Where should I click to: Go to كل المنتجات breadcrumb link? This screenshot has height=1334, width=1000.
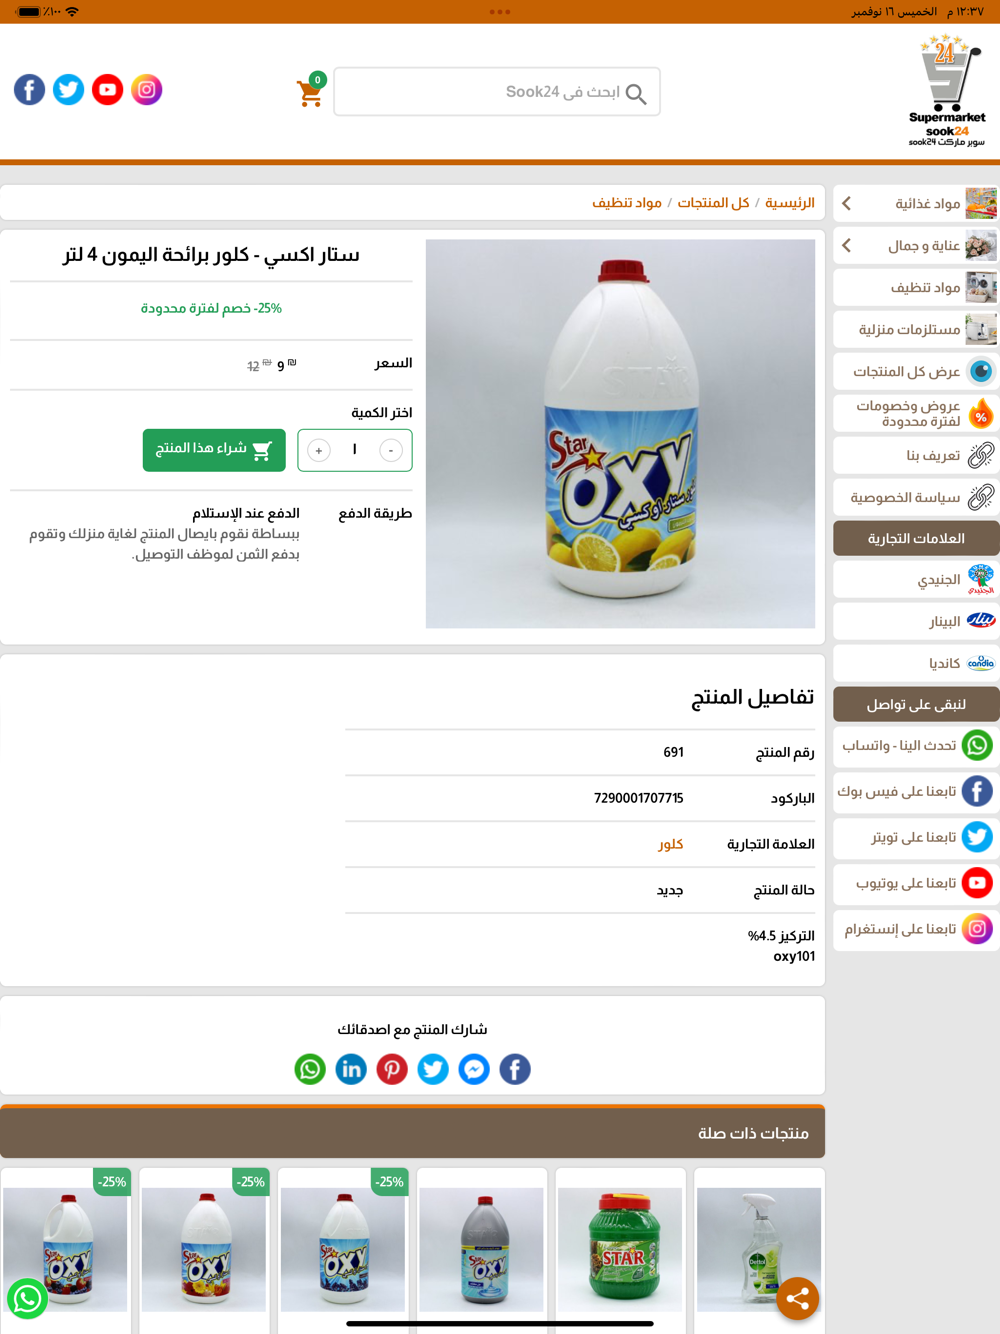click(x=713, y=203)
